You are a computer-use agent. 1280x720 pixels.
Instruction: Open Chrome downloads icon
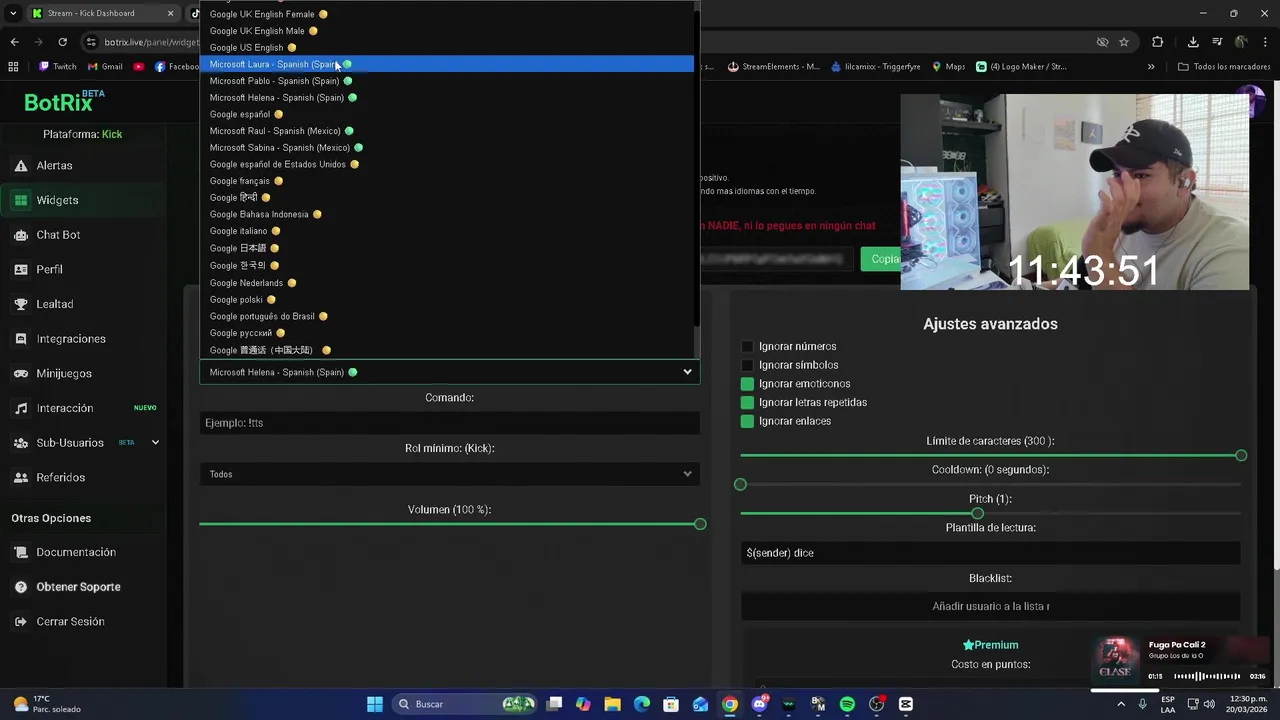1193,42
